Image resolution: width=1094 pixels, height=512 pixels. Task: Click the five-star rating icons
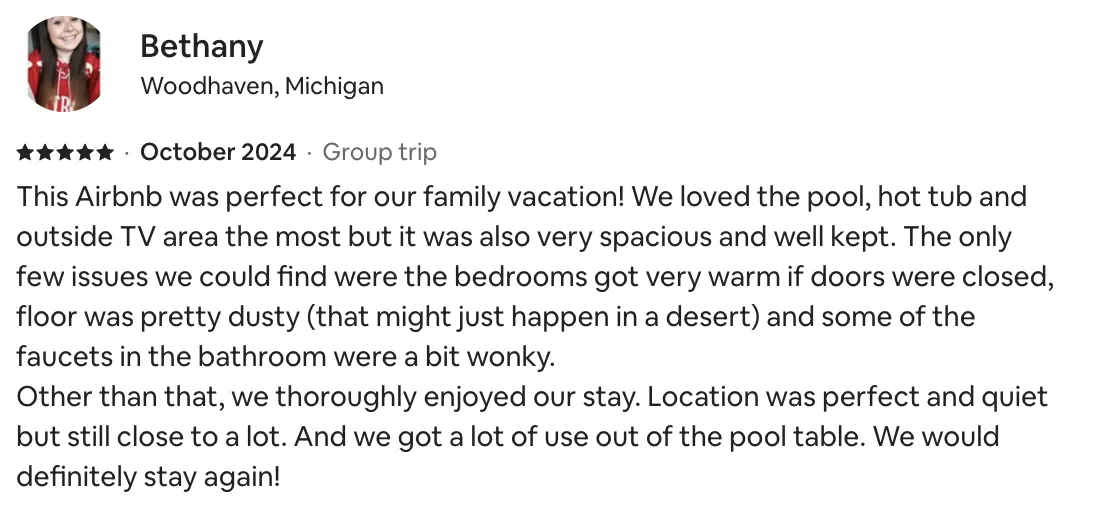(65, 152)
